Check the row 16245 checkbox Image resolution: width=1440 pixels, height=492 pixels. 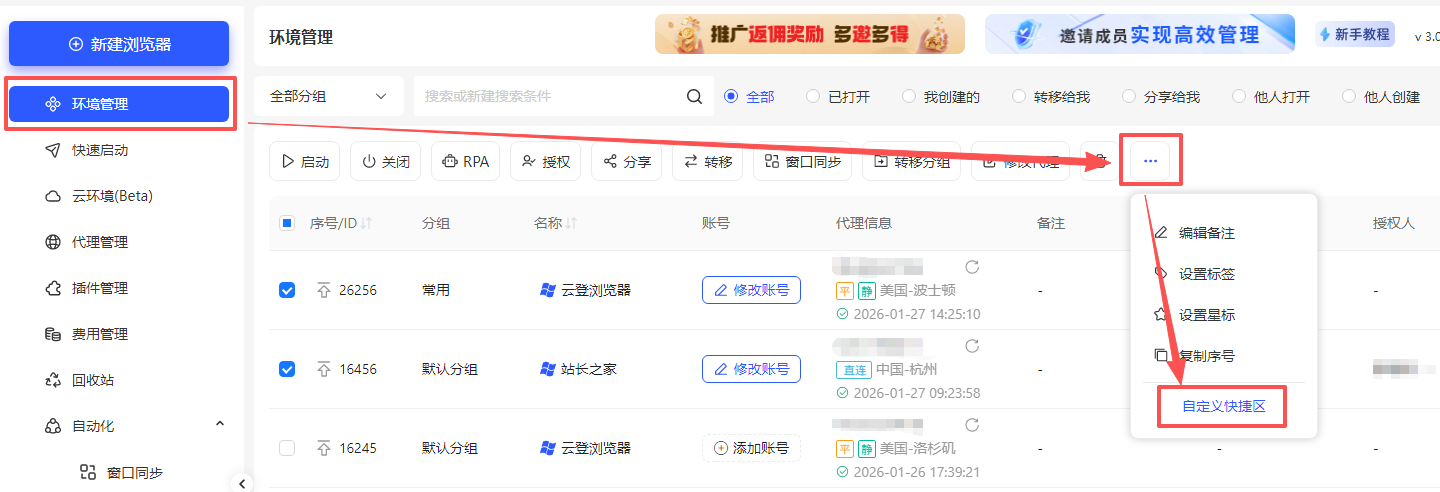click(287, 448)
